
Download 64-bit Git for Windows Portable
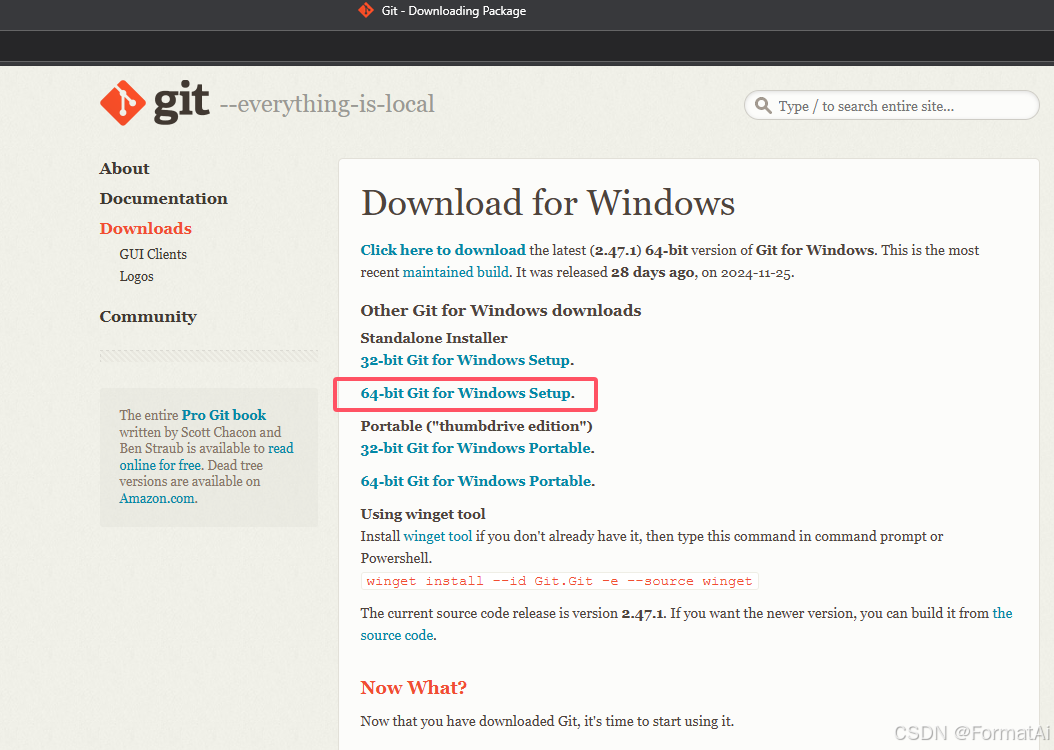click(x=476, y=481)
